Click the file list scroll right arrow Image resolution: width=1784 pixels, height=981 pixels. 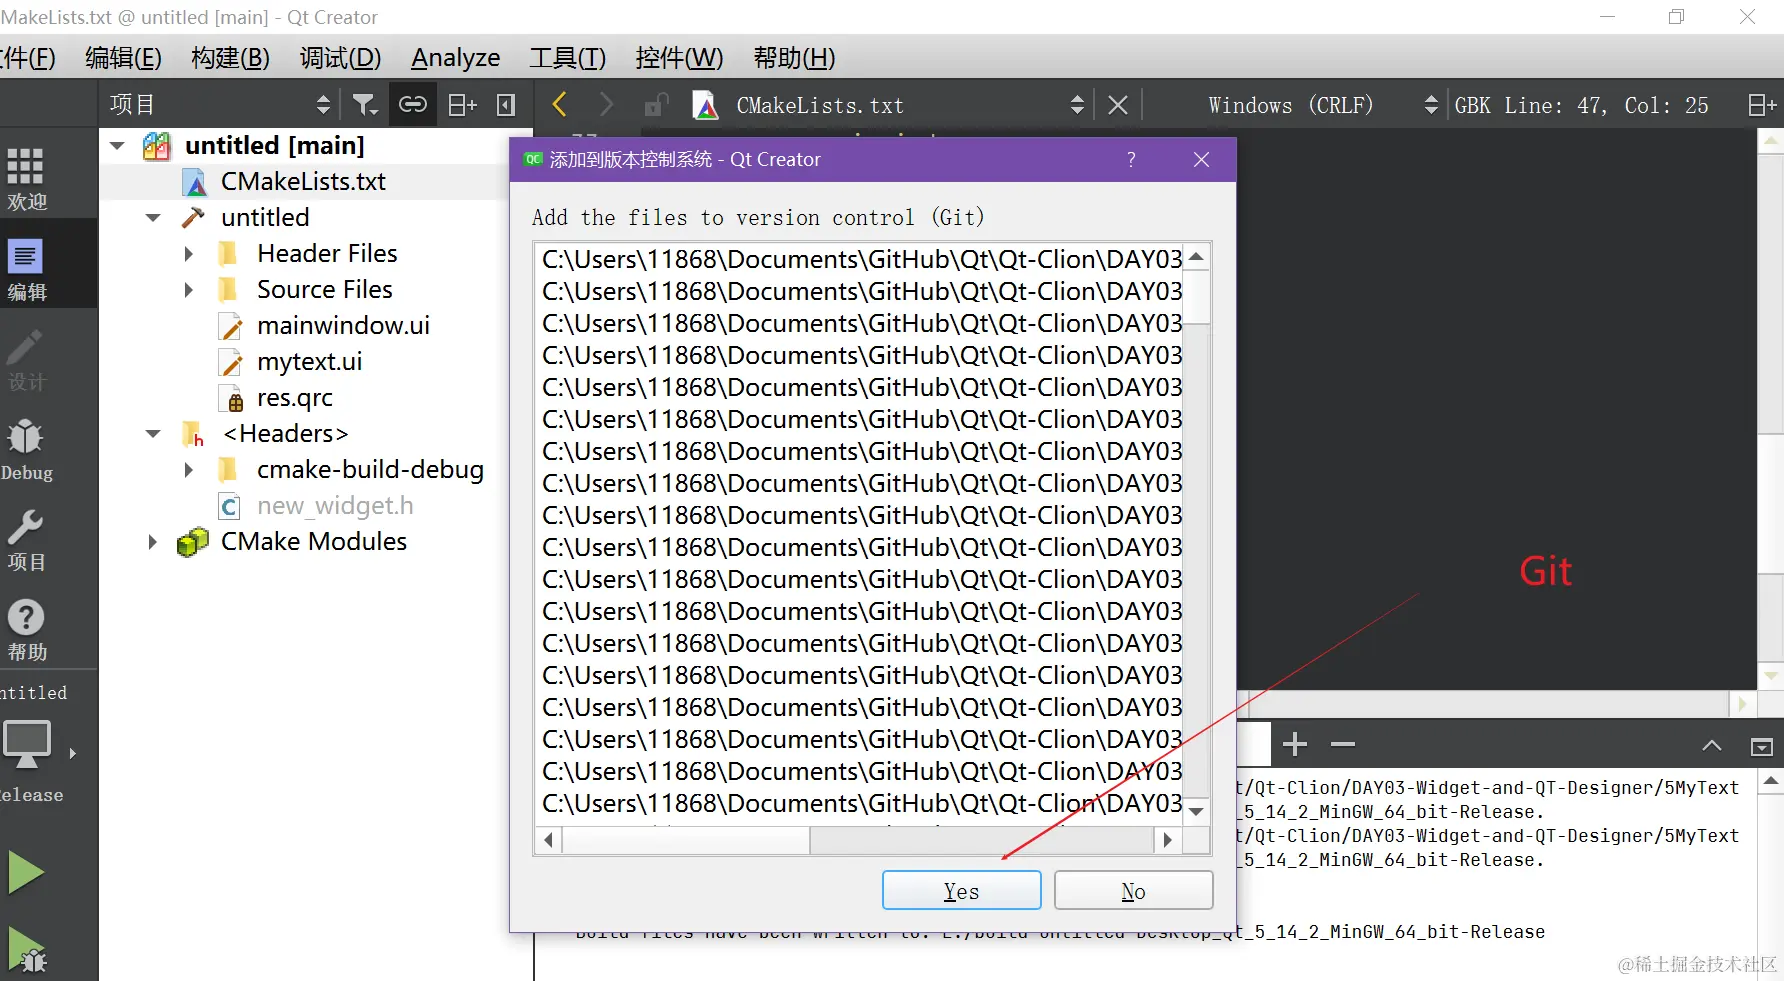coord(1167,840)
